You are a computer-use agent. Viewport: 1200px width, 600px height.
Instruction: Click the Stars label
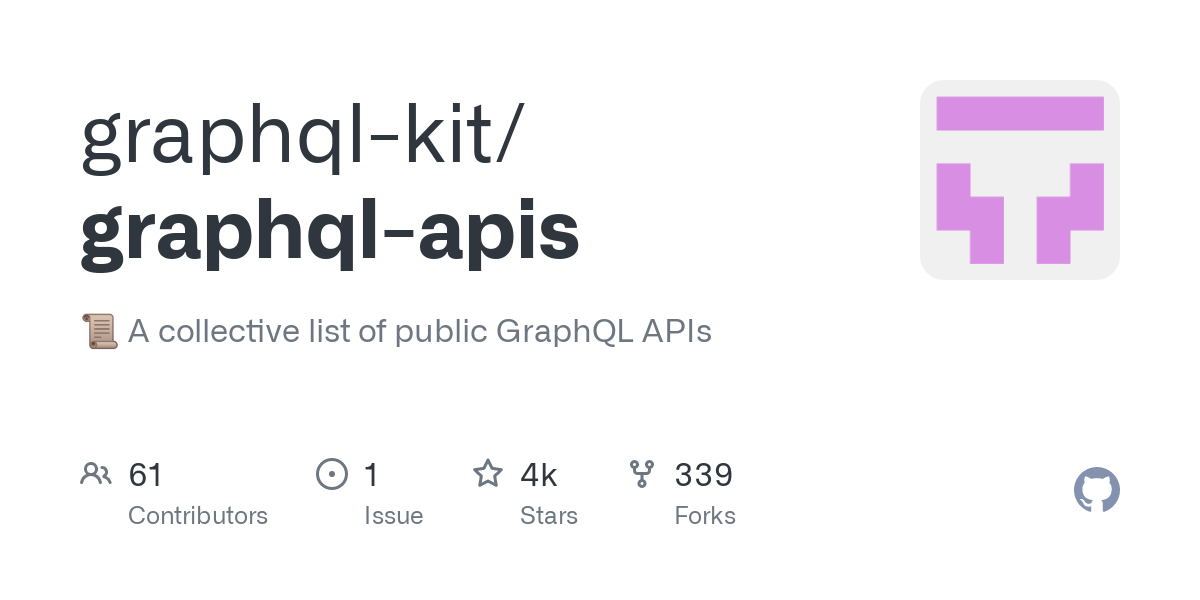pos(549,516)
